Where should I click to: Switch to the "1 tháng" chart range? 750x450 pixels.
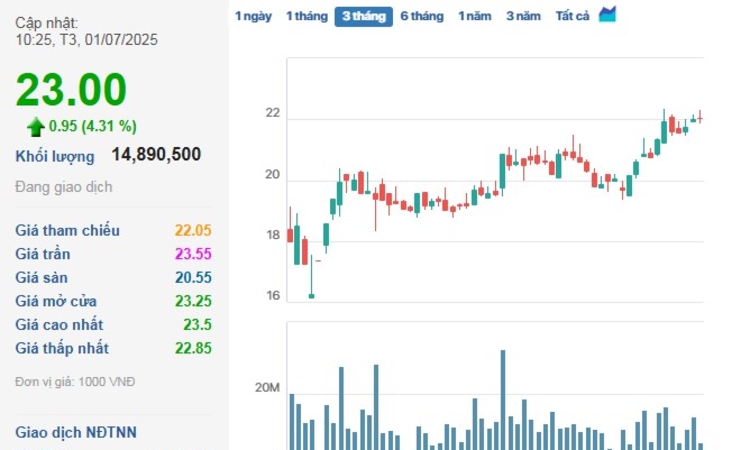tap(306, 16)
